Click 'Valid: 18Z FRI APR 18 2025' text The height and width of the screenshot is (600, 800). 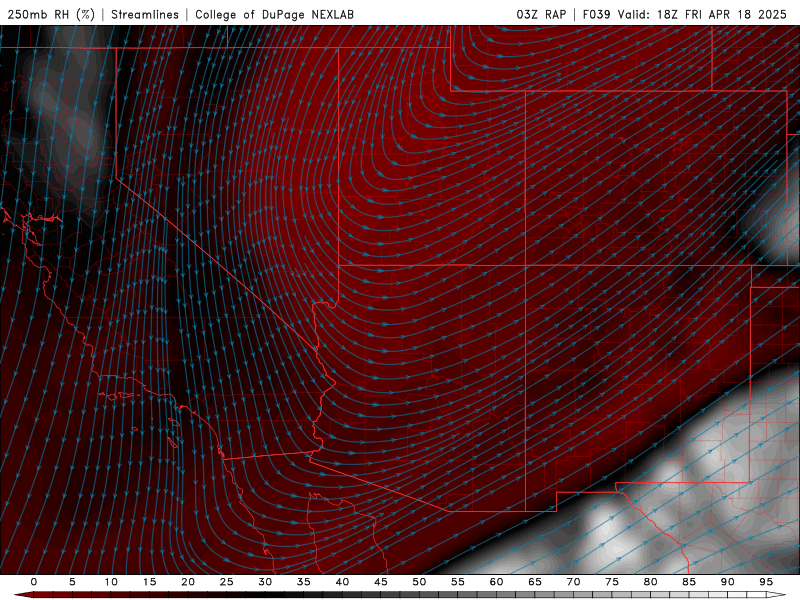click(x=702, y=14)
